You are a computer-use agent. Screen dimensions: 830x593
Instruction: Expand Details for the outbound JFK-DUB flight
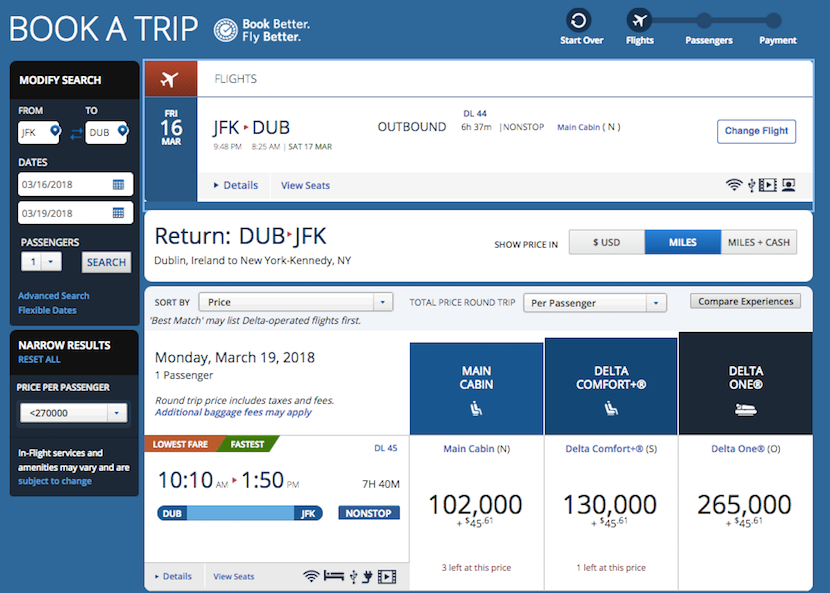(236, 185)
